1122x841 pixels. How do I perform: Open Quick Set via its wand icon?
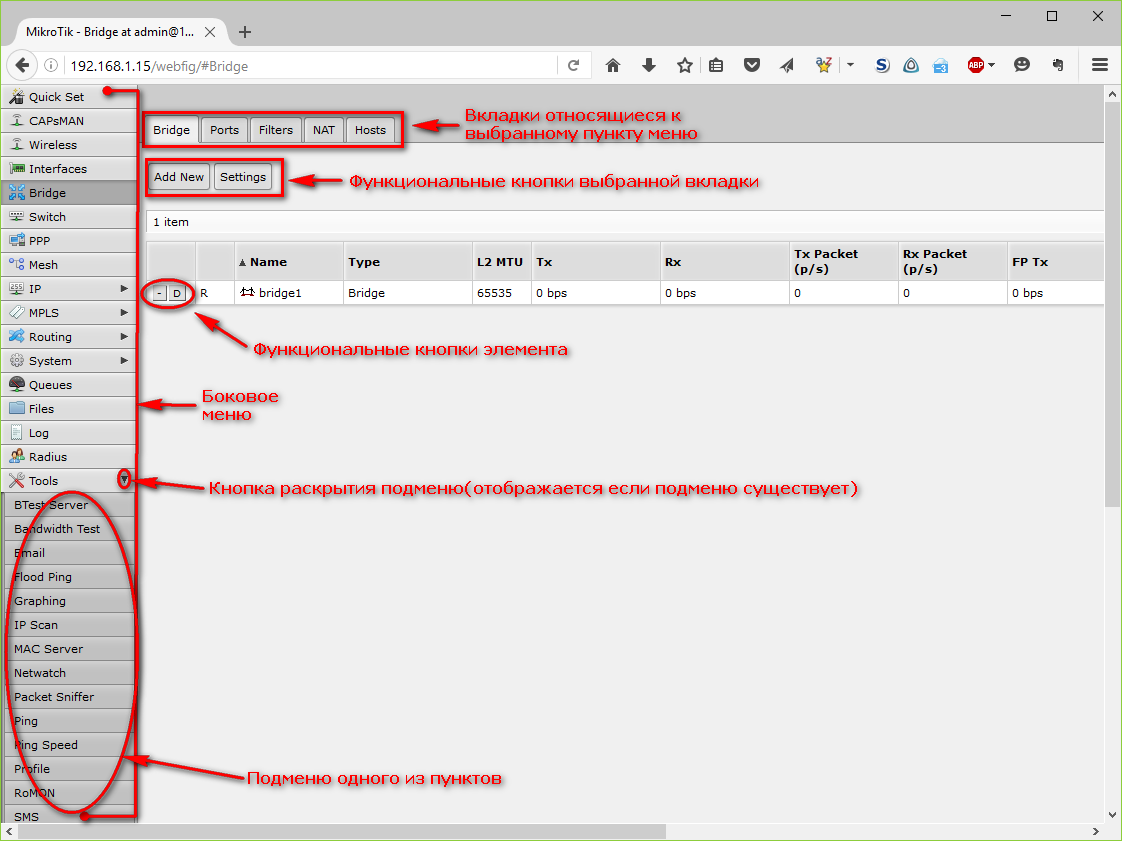click(16, 97)
